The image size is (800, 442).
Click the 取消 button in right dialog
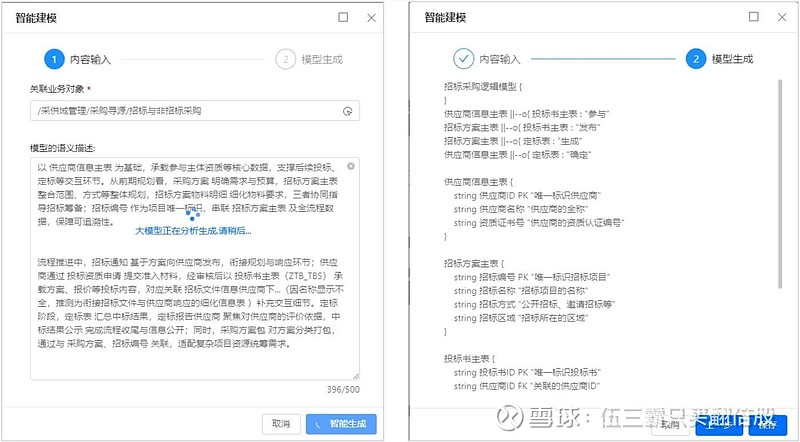coord(670,424)
